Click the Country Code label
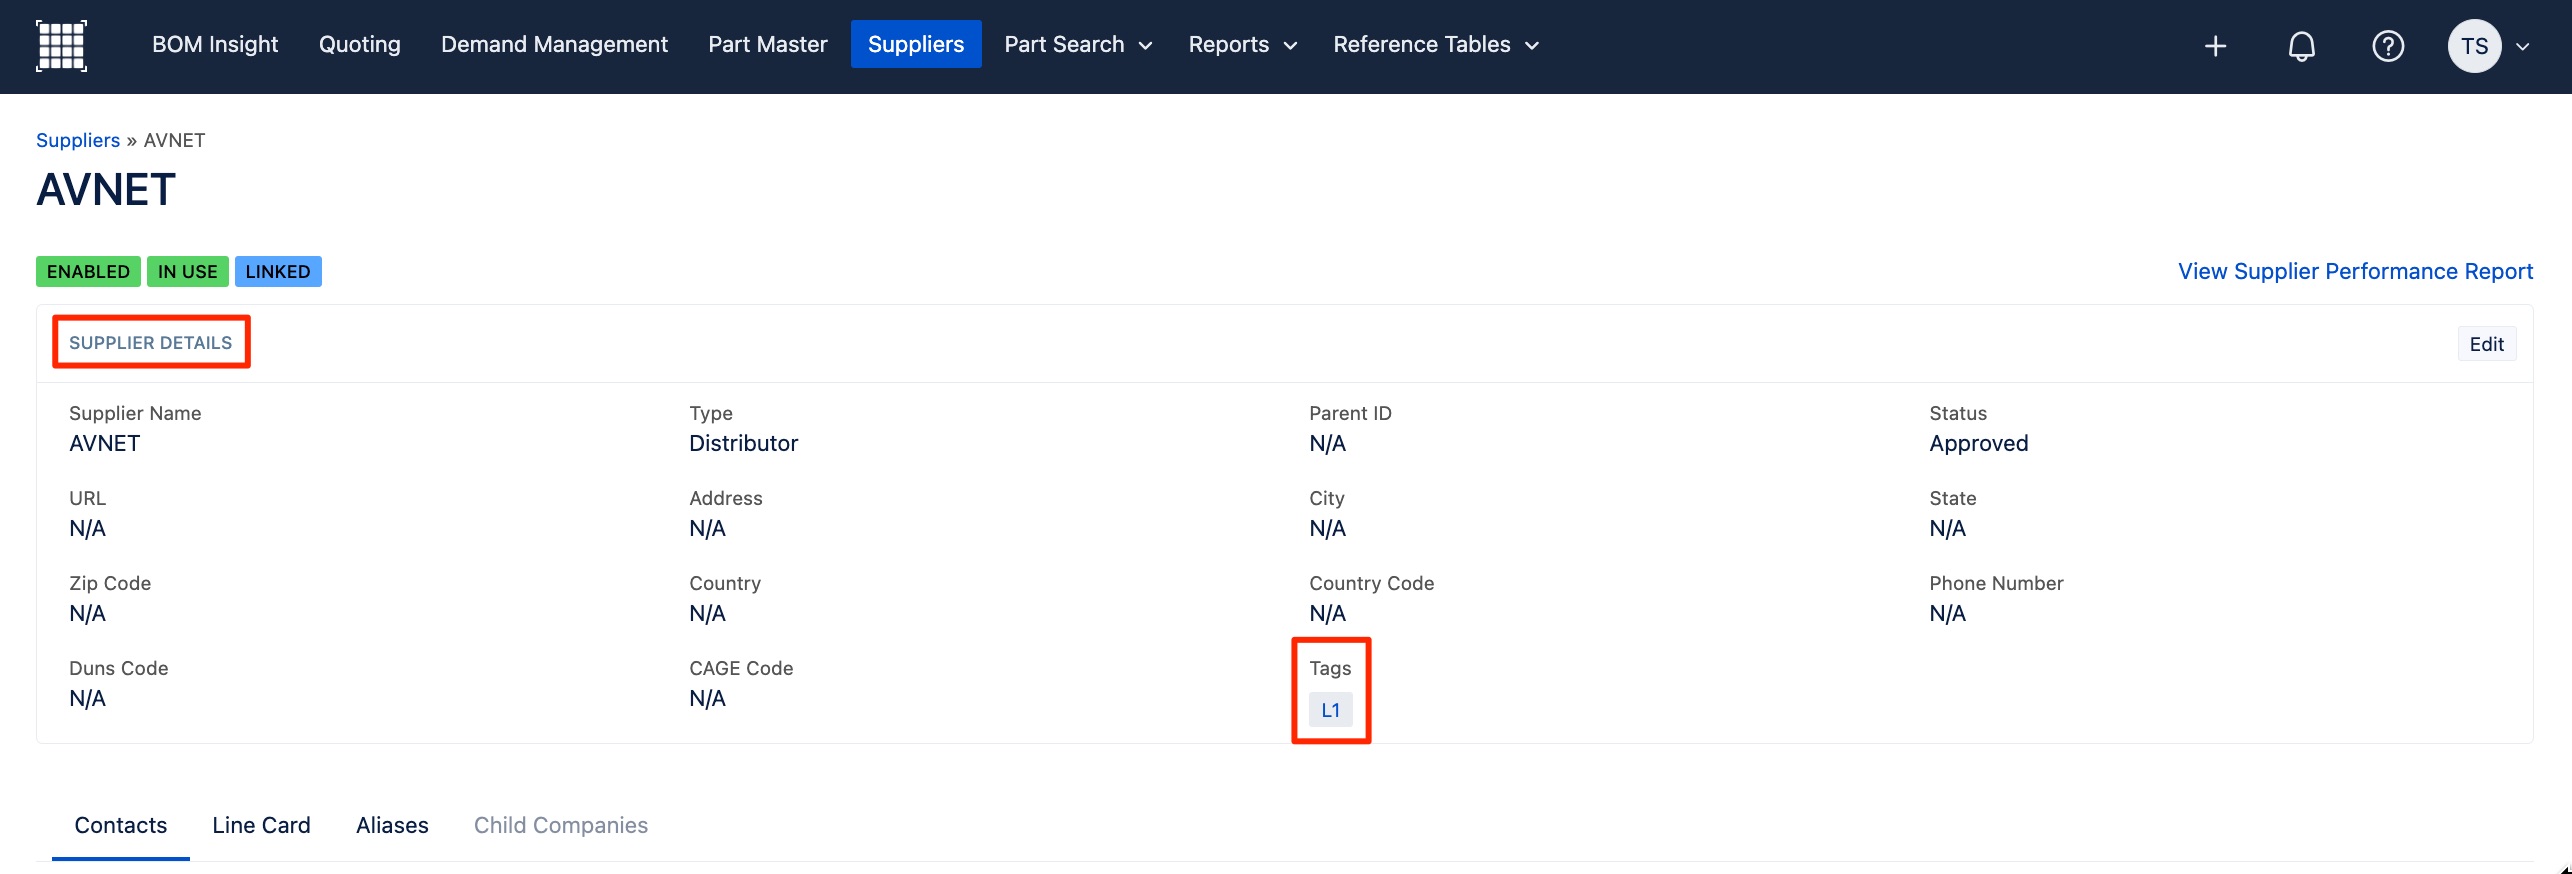 point(1371,583)
